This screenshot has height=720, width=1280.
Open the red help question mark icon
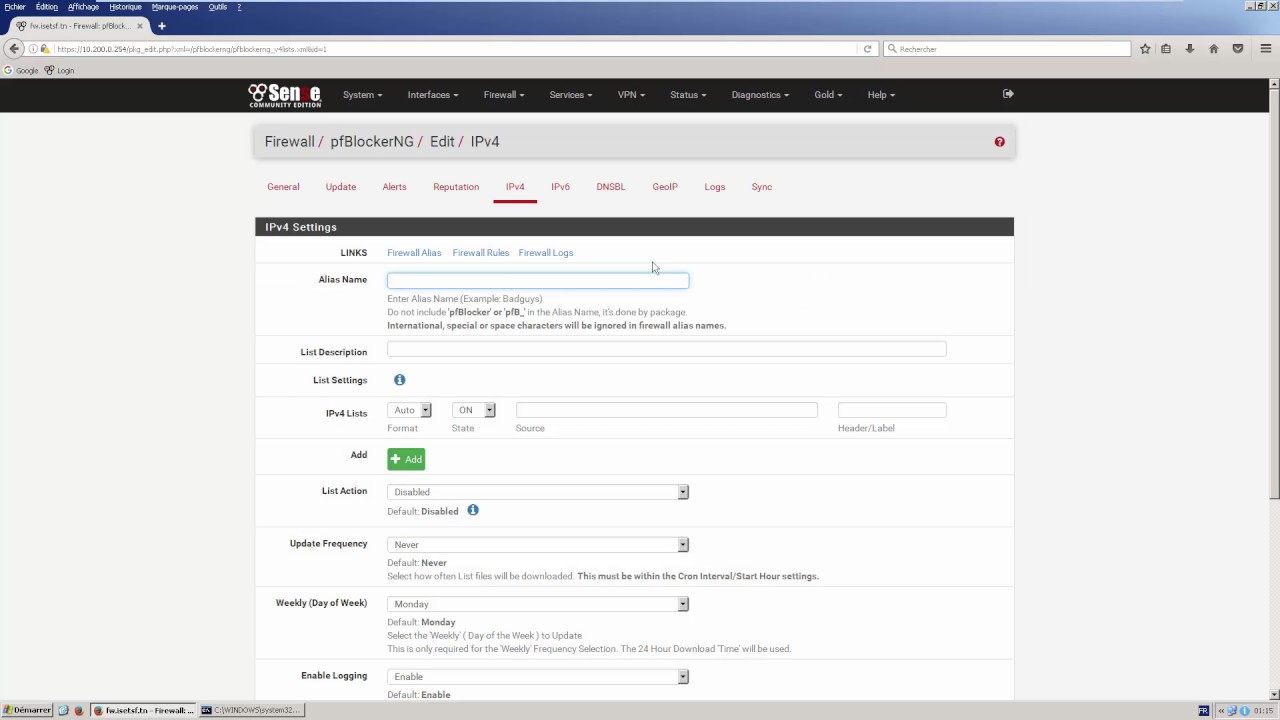coord(999,142)
